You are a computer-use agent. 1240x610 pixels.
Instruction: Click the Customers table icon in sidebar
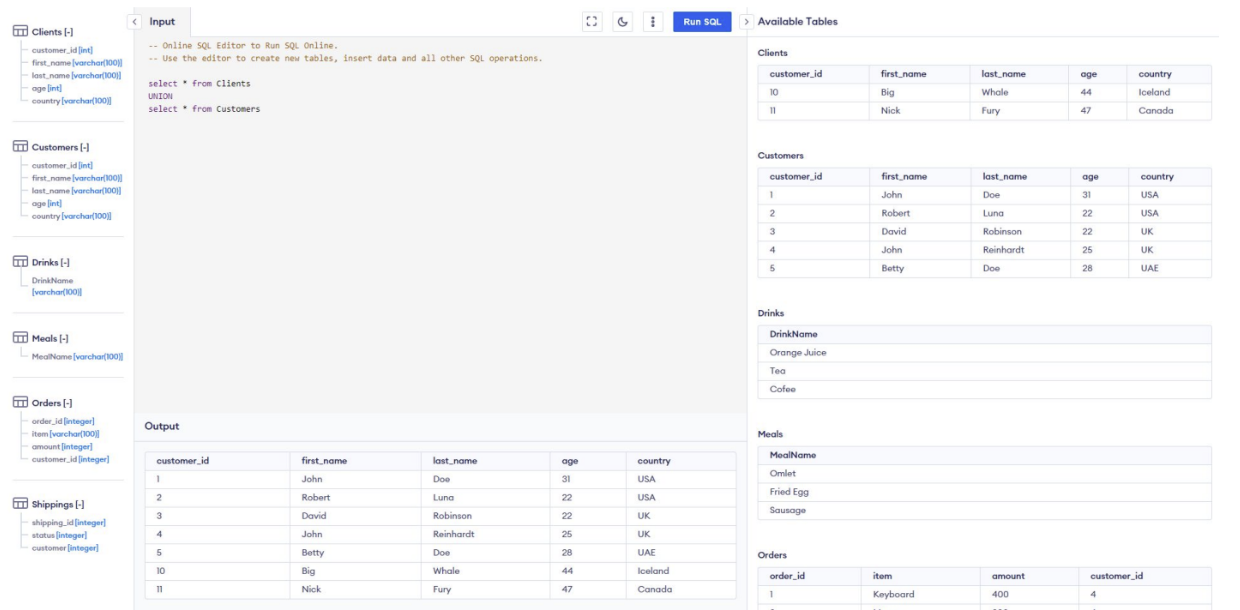[x=20, y=148]
